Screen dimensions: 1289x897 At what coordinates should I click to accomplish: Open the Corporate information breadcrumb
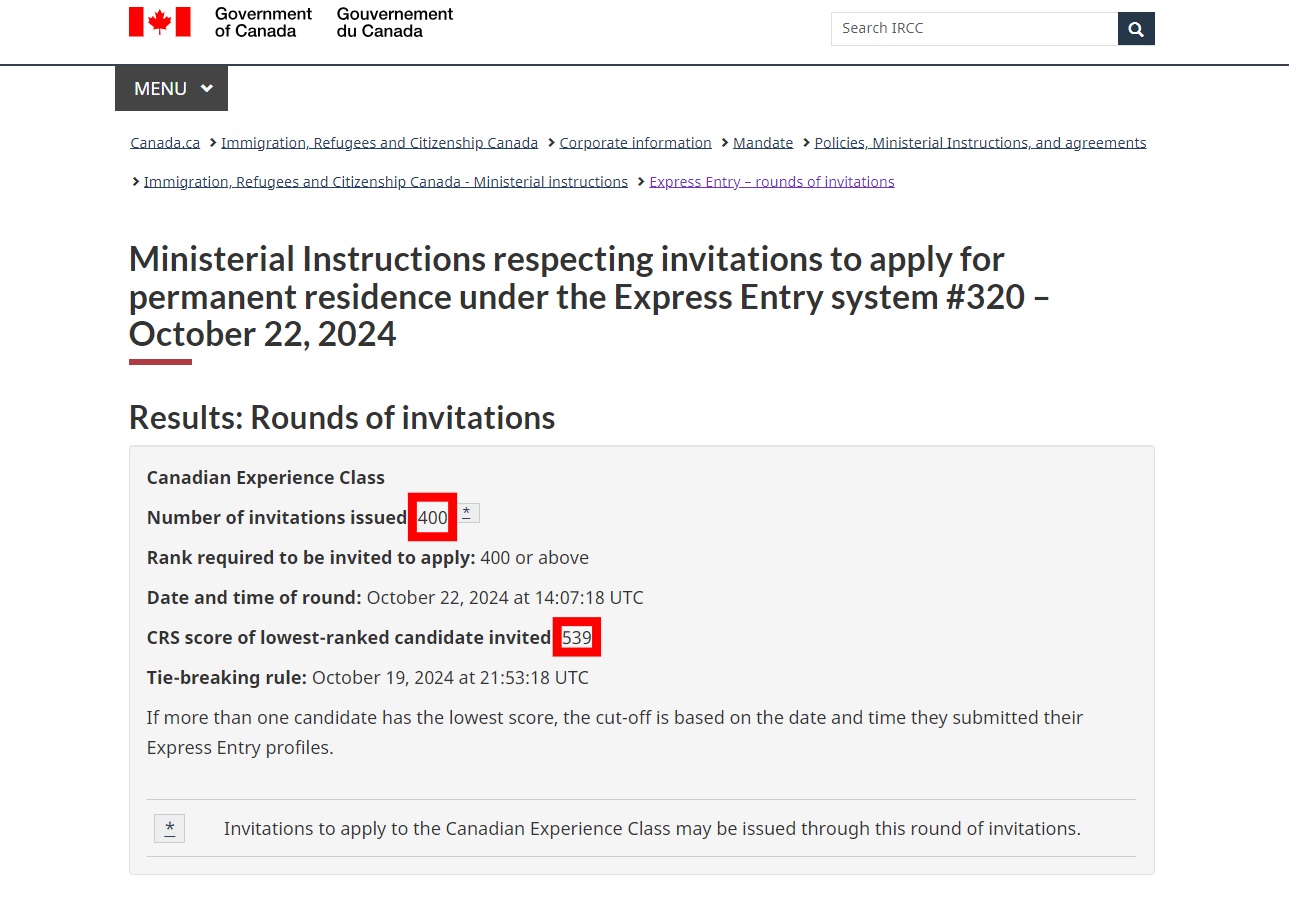635,143
